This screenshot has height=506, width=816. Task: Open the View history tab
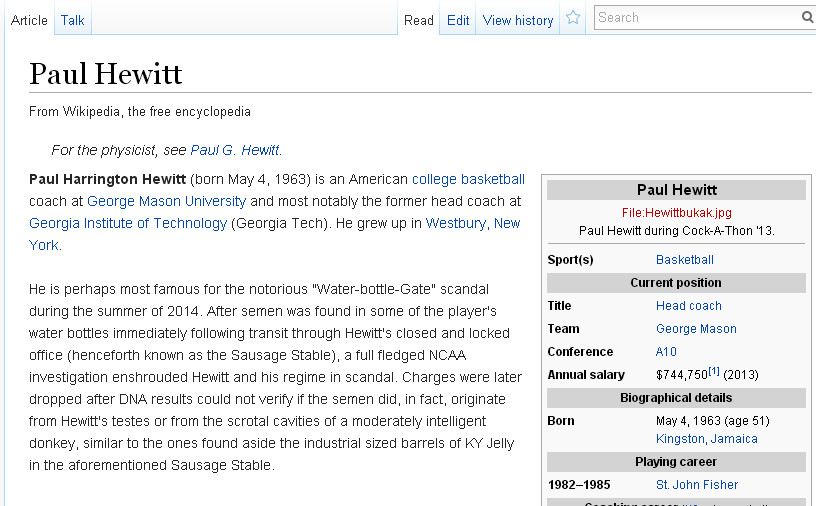(x=518, y=20)
